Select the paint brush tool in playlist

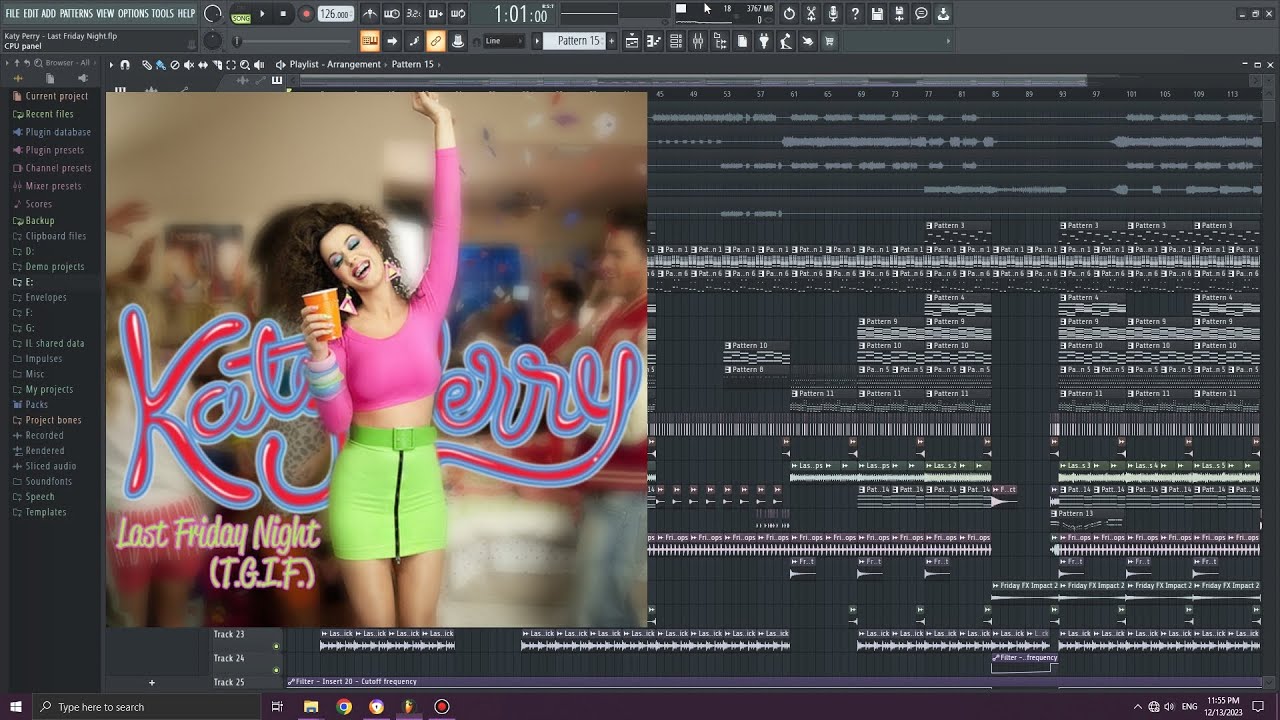tap(160, 64)
